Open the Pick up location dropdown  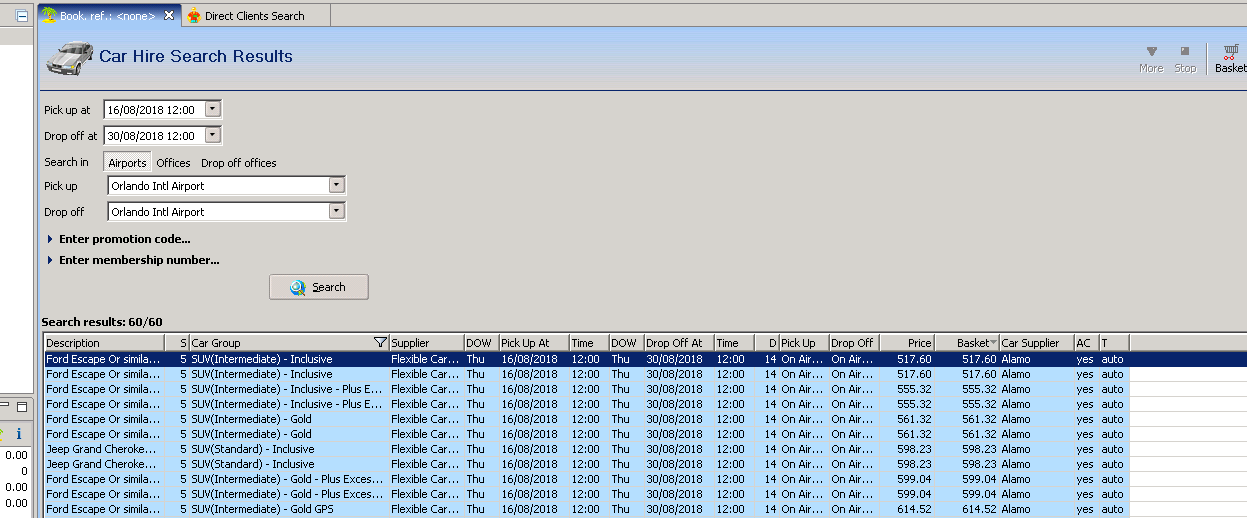coord(337,185)
